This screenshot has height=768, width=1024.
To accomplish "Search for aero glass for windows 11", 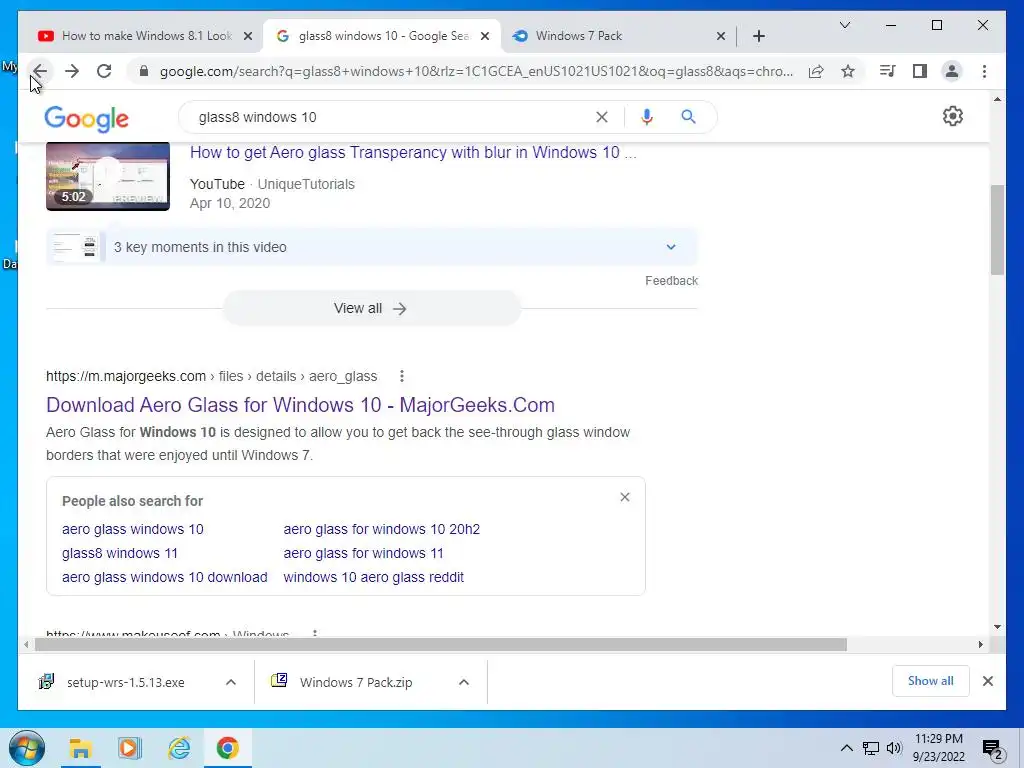I will pyautogui.click(x=363, y=553).
